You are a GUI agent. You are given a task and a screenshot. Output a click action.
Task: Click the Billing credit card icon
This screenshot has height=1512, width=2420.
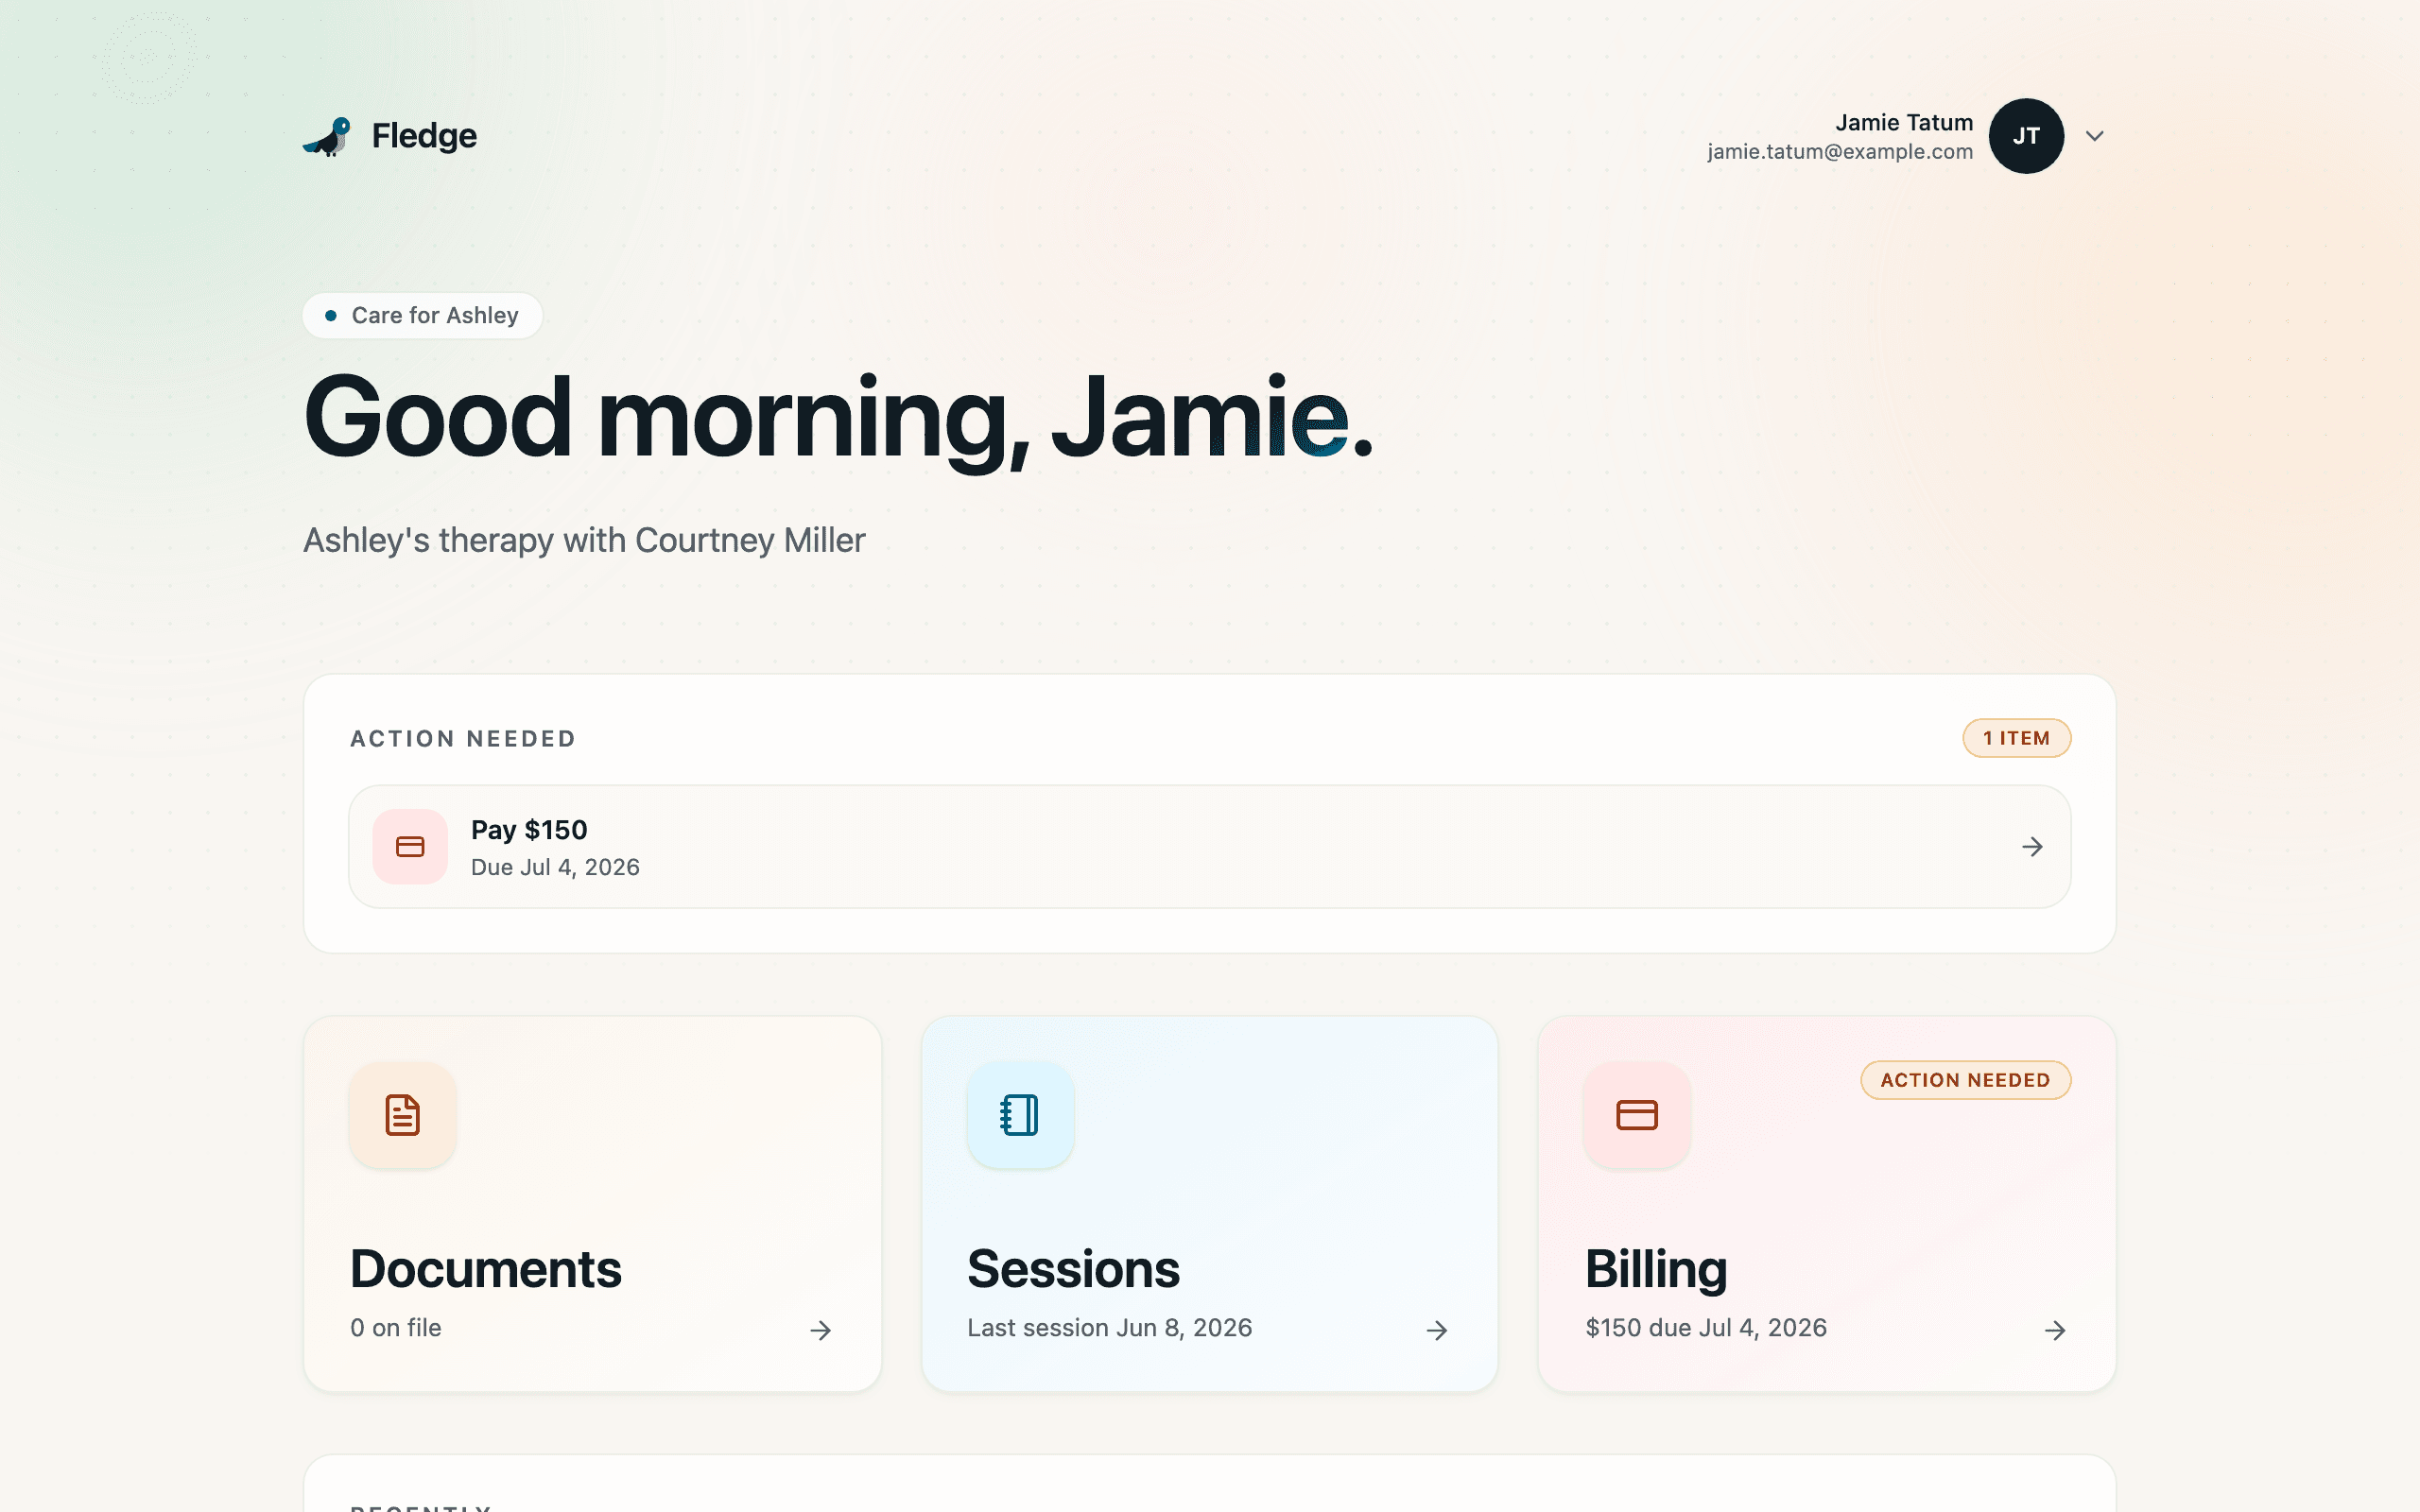coord(1637,1115)
